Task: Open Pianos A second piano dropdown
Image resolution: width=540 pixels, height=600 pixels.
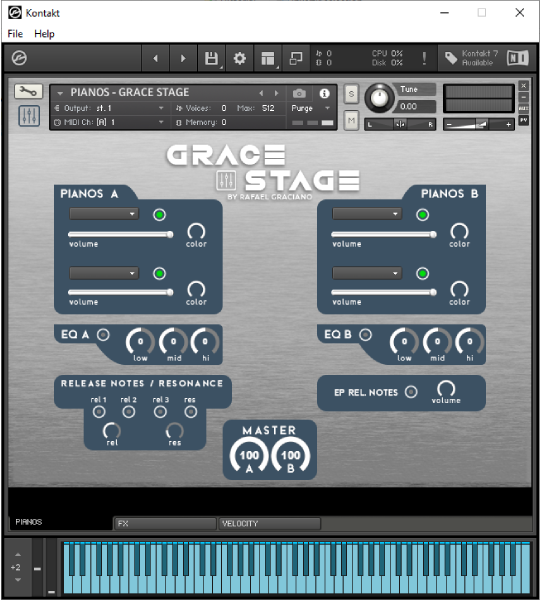Action: [104, 273]
